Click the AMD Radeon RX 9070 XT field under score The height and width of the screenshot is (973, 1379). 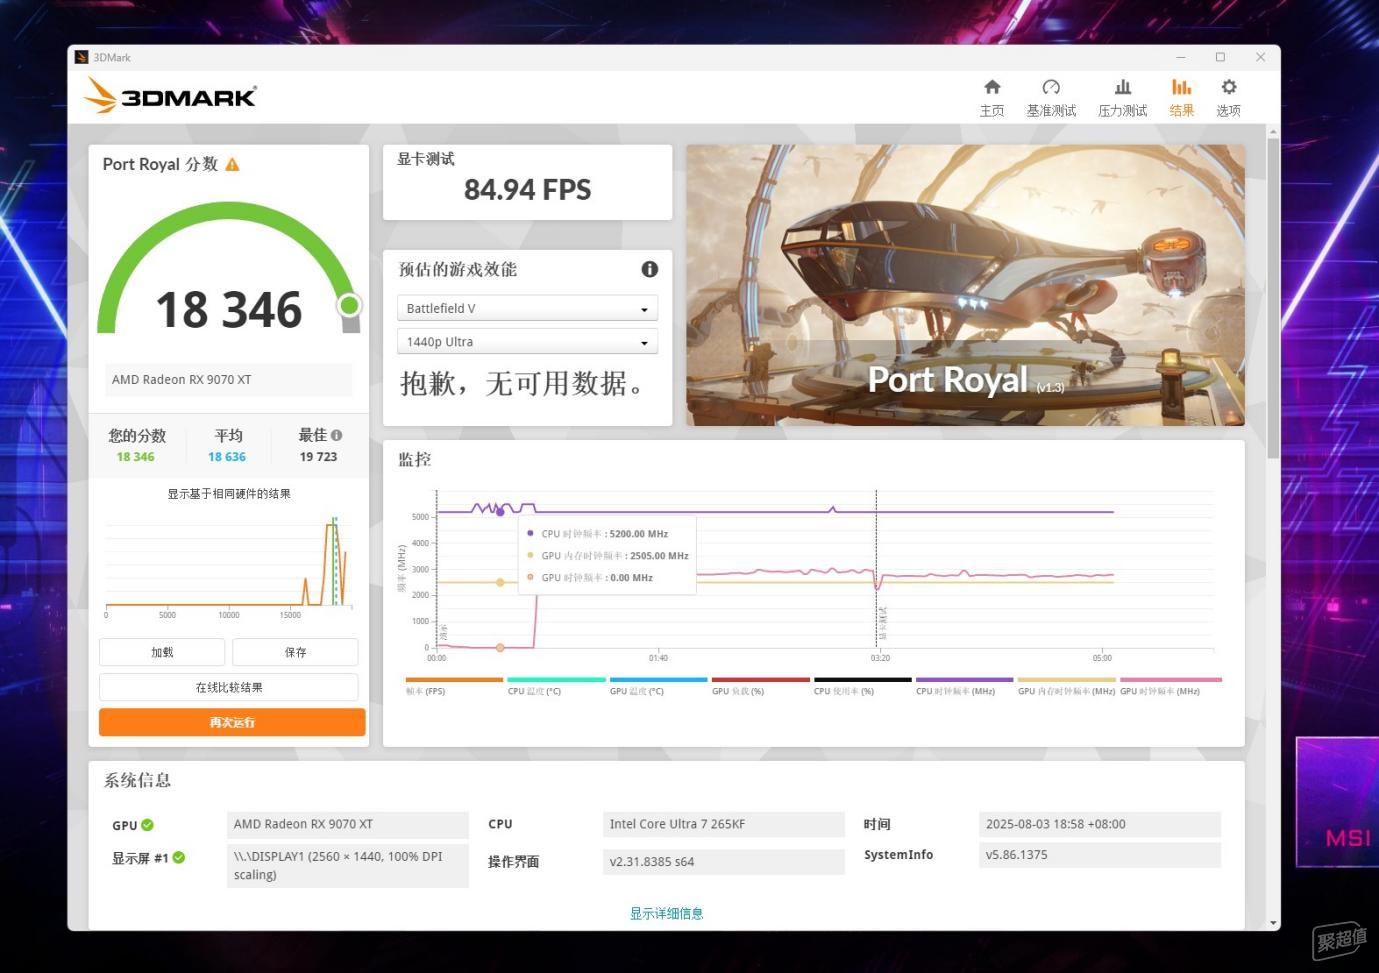(x=229, y=379)
